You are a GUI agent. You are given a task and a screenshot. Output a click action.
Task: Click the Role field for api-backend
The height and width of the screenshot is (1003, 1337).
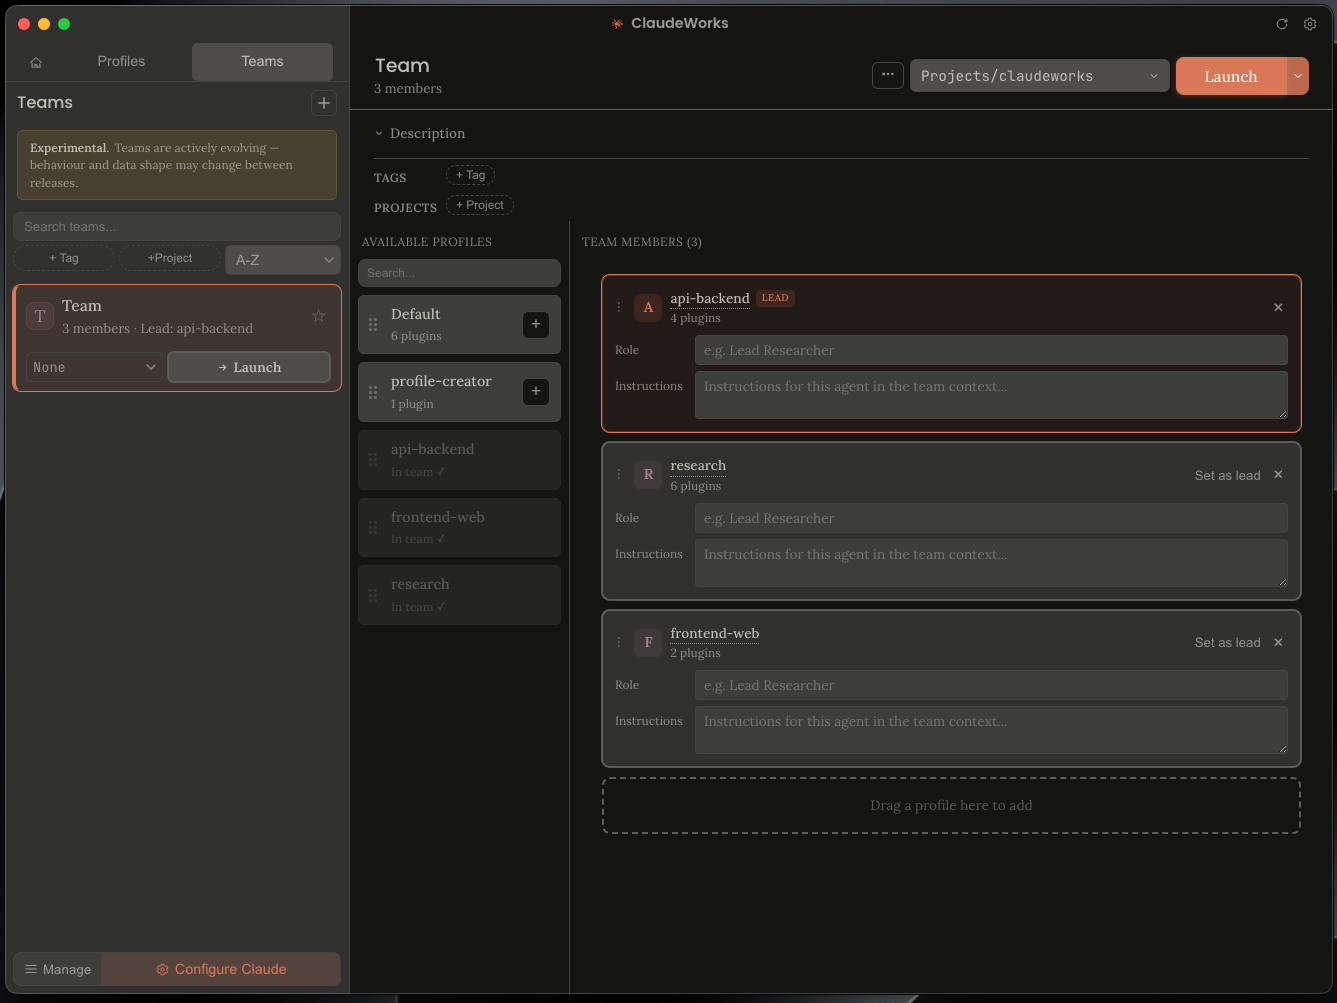click(x=991, y=350)
